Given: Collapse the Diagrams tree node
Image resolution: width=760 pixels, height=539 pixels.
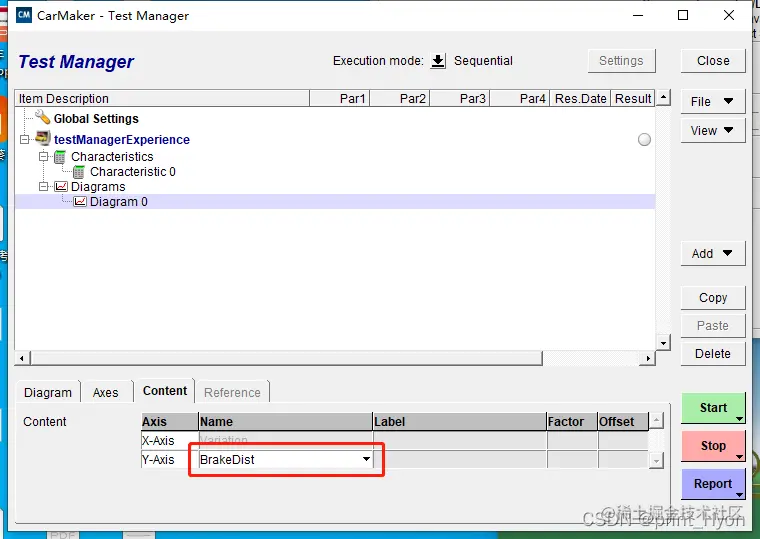Looking at the screenshot, I should [44, 187].
